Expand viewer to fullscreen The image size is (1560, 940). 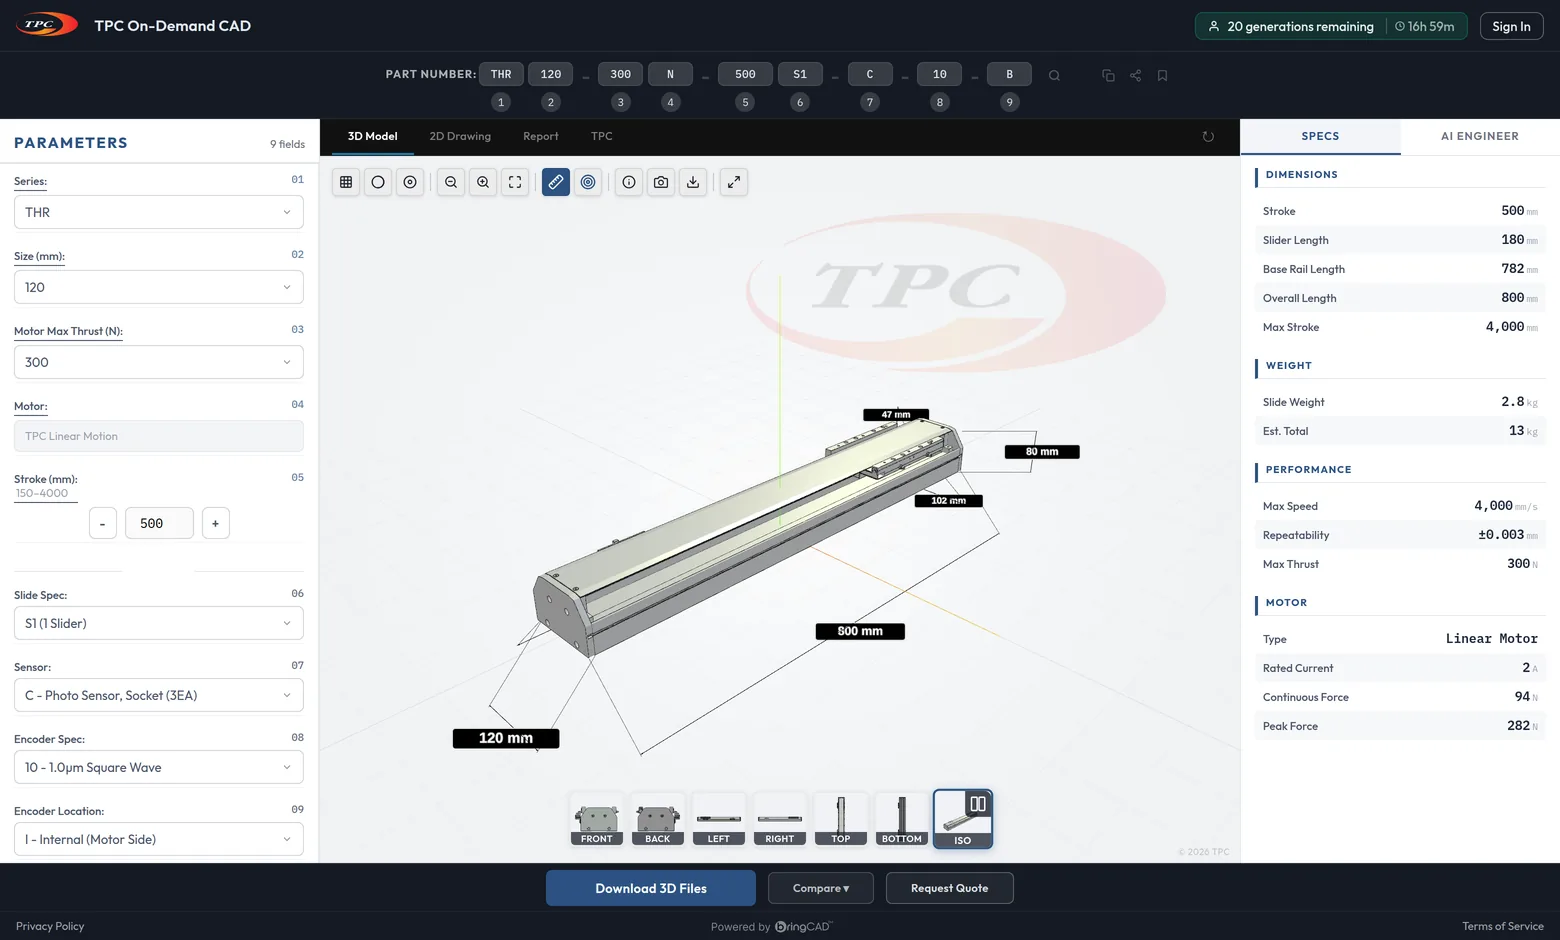point(734,182)
